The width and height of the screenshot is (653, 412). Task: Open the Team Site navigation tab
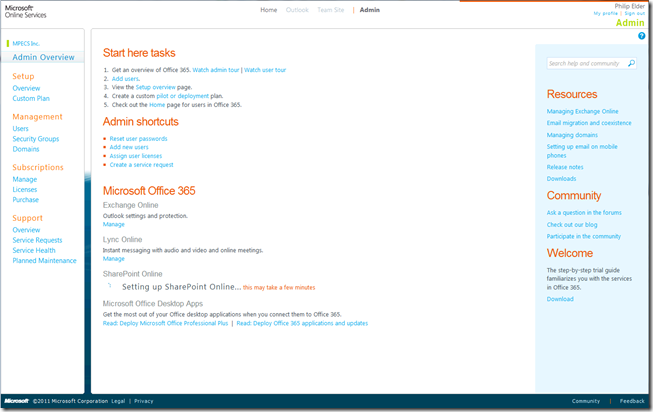[331, 10]
